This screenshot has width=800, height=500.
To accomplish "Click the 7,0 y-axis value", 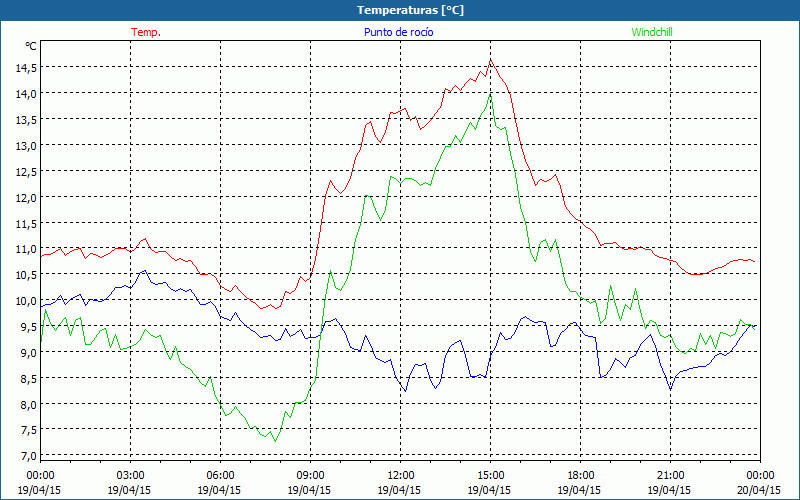I will [28, 456].
